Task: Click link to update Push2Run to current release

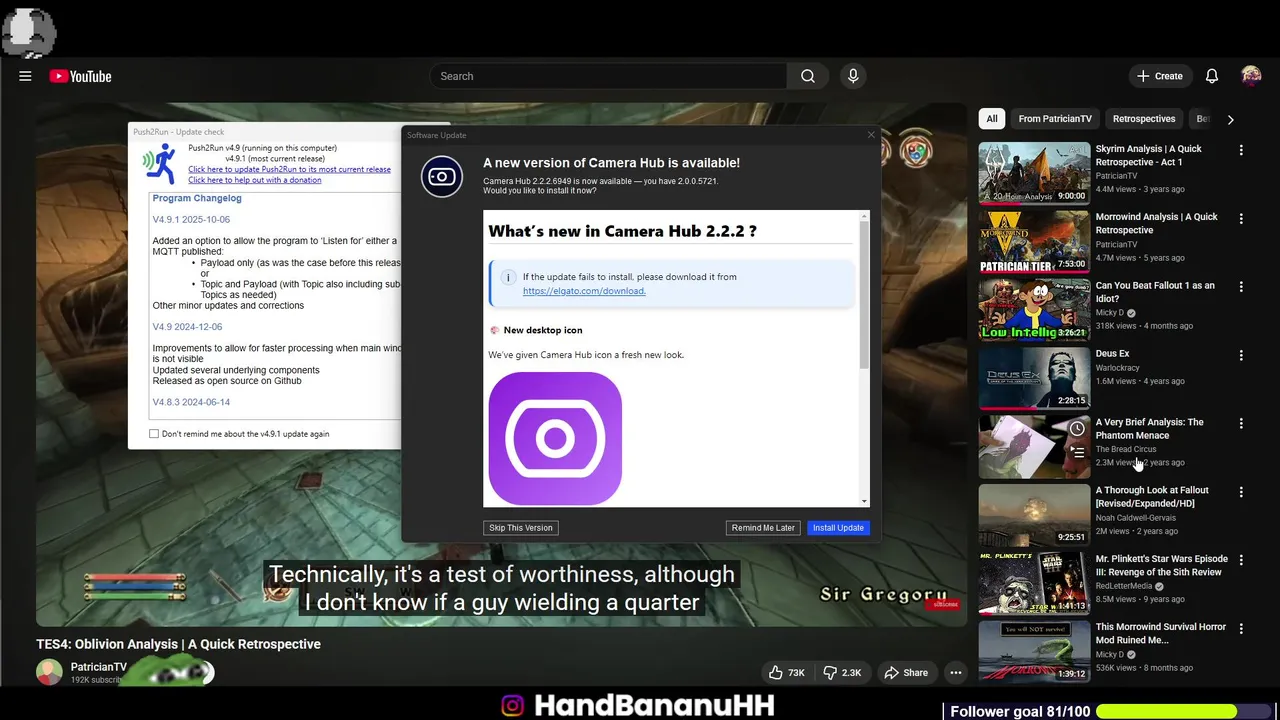Action: click(x=289, y=169)
